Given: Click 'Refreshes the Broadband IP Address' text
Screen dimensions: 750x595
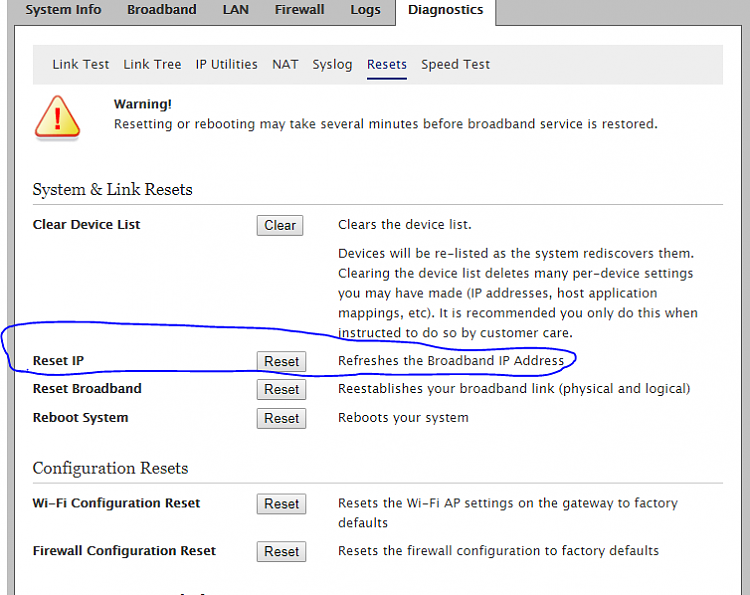Looking at the screenshot, I should tap(451, 360).
